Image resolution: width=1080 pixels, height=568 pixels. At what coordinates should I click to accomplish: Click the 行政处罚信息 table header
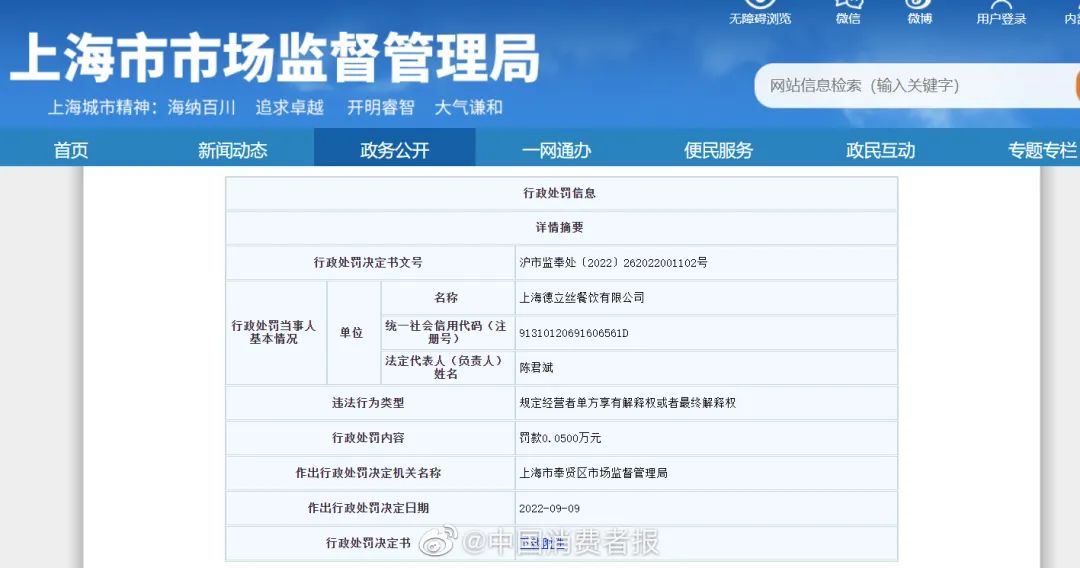(561, 193)
